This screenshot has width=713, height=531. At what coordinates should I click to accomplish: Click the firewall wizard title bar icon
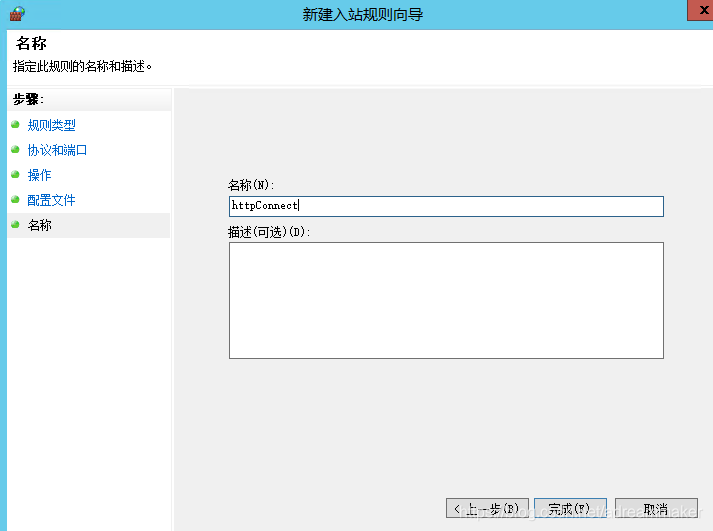point(17,13)
